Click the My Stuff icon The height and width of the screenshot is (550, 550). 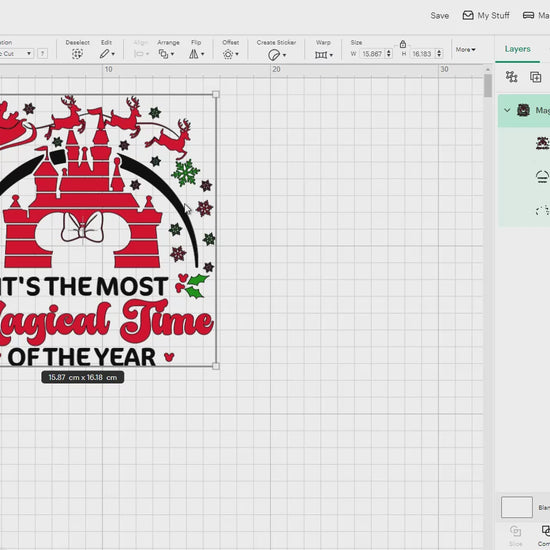[x=468, y=15]
